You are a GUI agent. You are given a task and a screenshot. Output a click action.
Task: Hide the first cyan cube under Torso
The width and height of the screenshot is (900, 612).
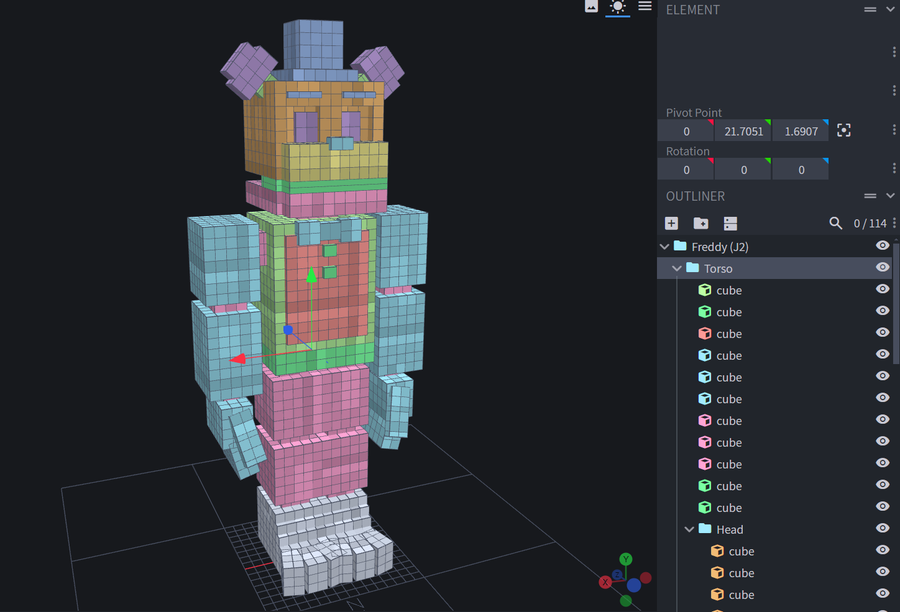click(882, 354)
